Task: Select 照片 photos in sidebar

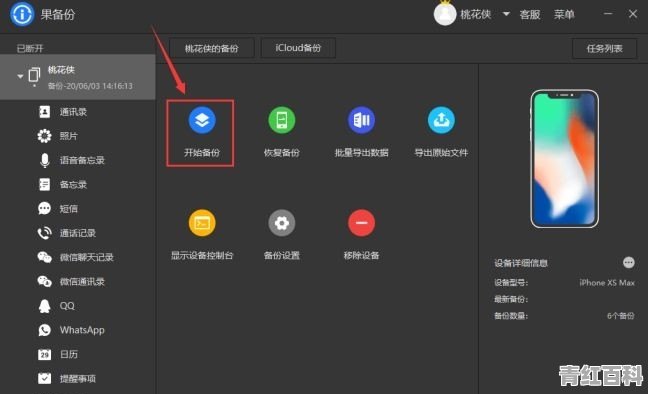Action: (78, 136)
